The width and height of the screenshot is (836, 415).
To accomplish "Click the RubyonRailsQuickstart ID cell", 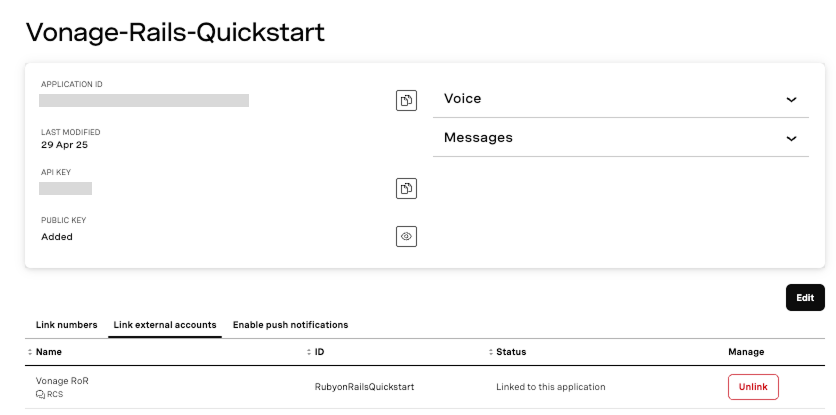I will [364, 387].
